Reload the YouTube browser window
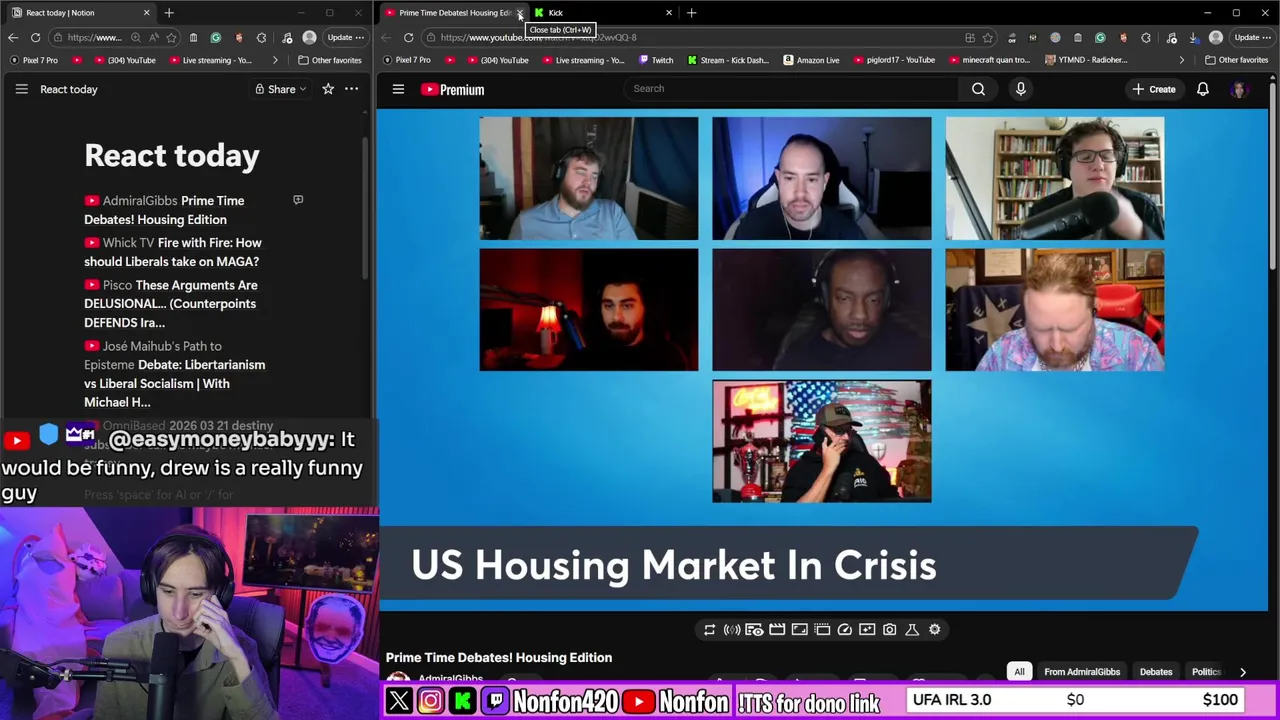This screenshot has height=720, width=1280. pos(408,37)
